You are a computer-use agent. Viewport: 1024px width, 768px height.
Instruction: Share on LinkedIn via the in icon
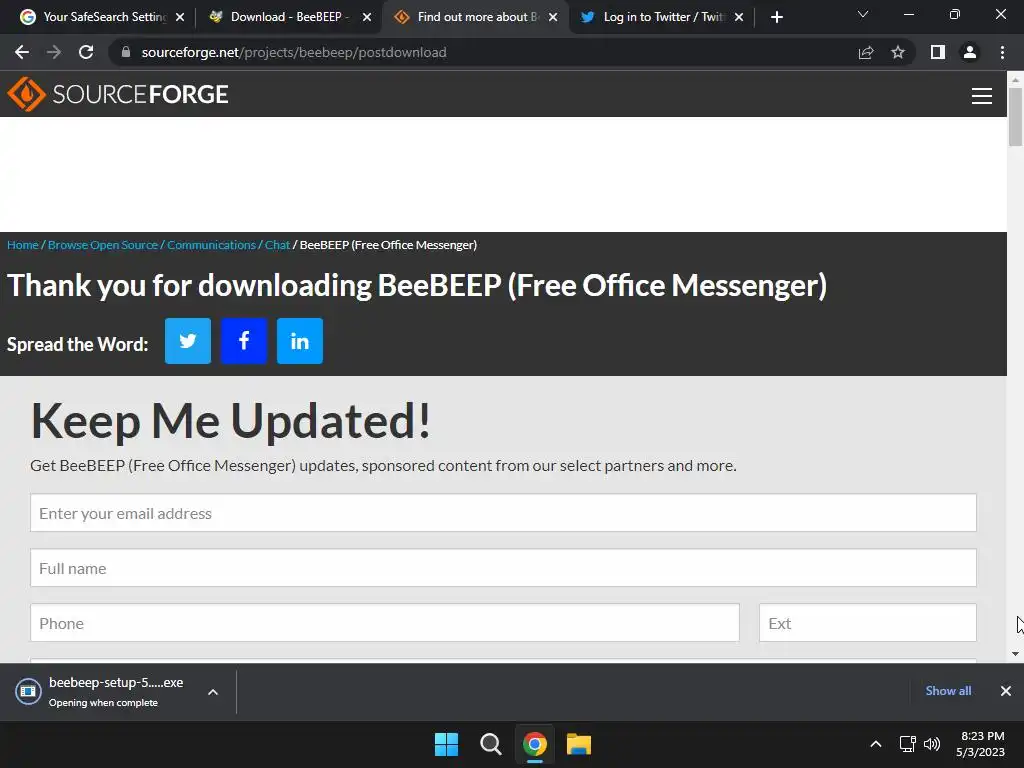tap(300, 341)
